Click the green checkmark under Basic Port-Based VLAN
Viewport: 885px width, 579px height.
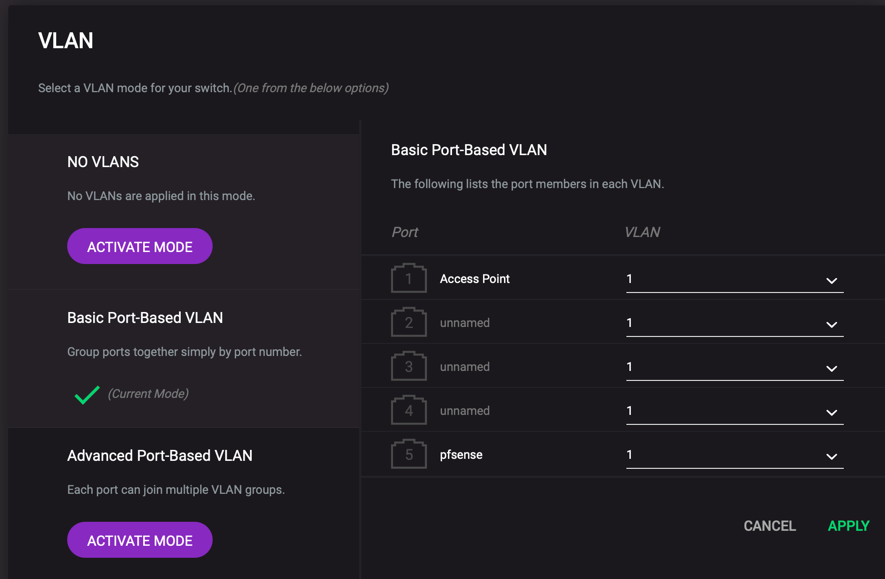coord(87,392)
